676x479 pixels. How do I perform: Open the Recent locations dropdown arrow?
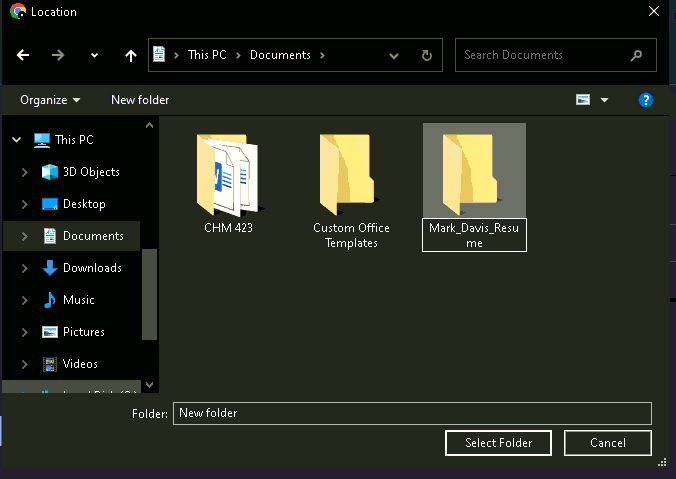(95, 56)
